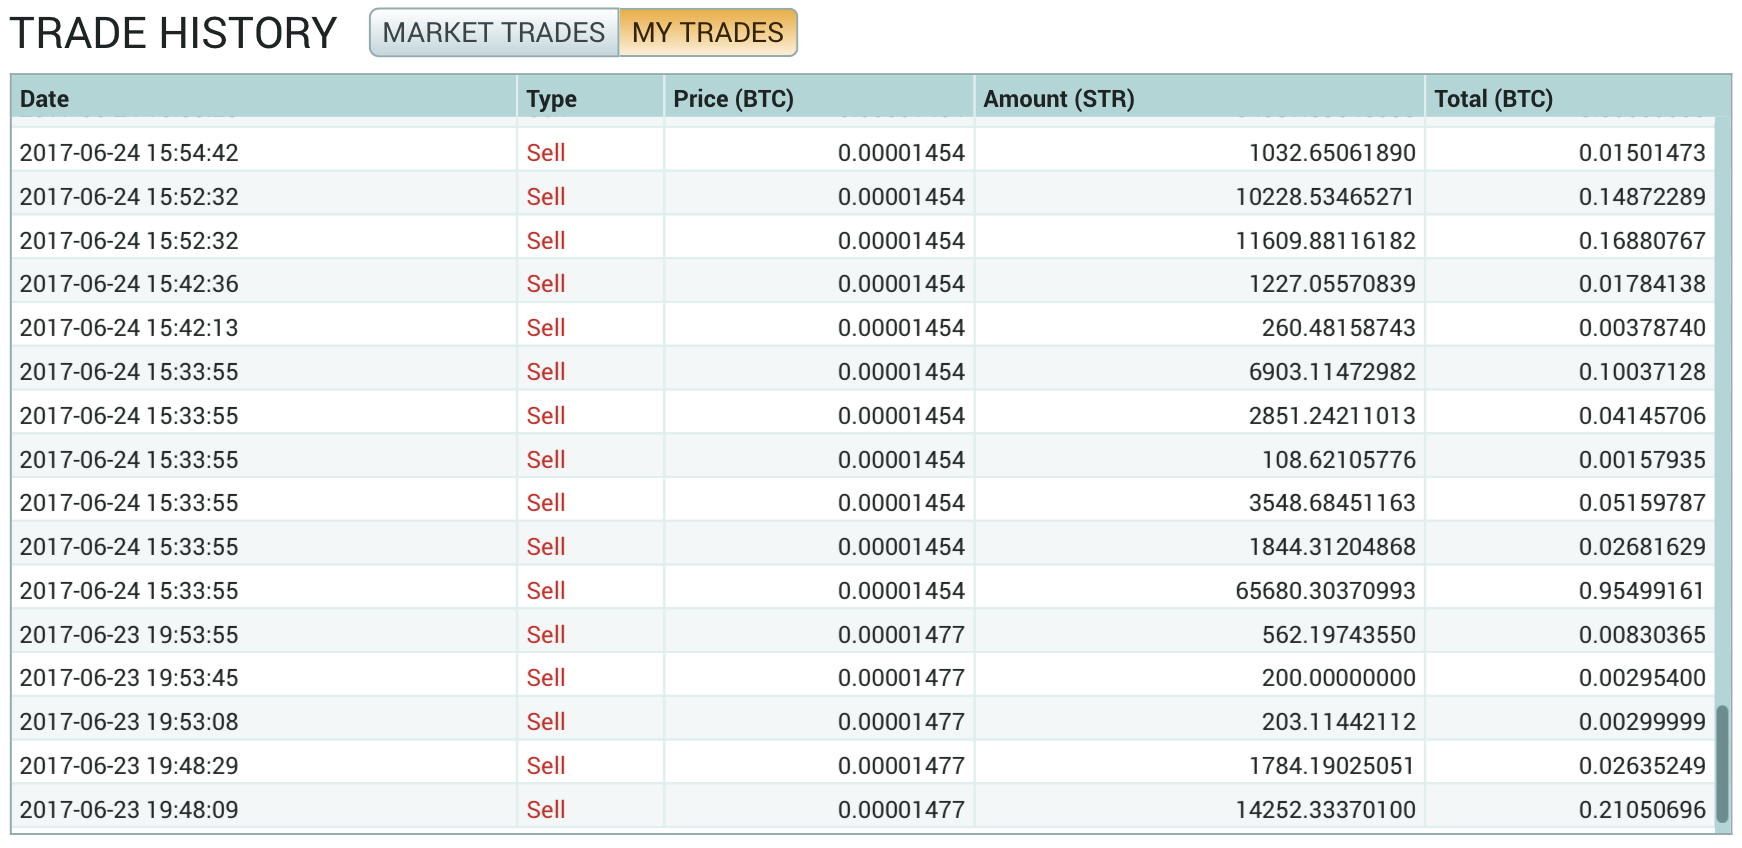
Task: Click total 0.01501473
Action: pos(1642,153)
